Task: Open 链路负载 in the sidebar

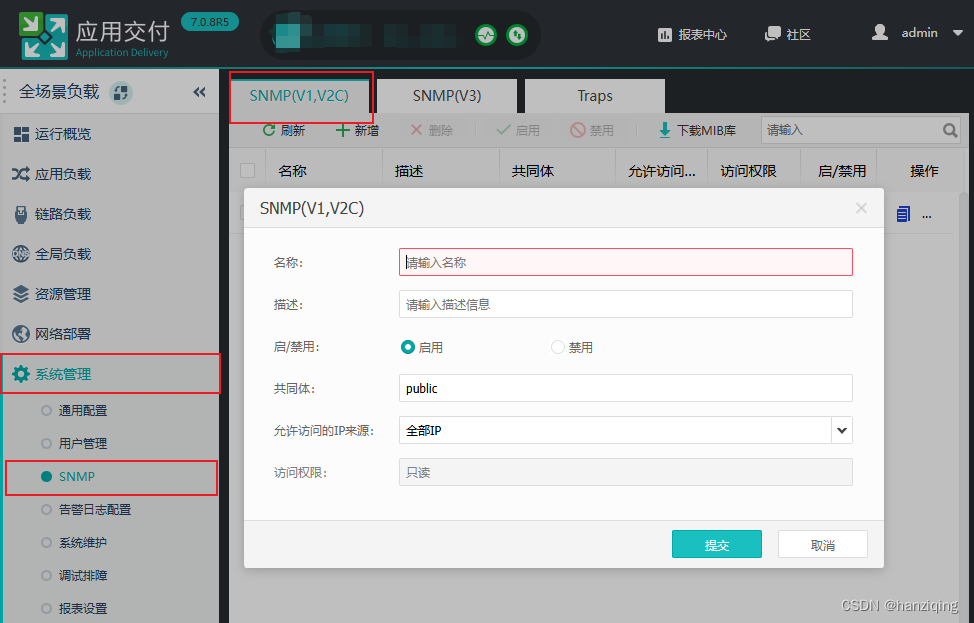Action: [110, 214]
